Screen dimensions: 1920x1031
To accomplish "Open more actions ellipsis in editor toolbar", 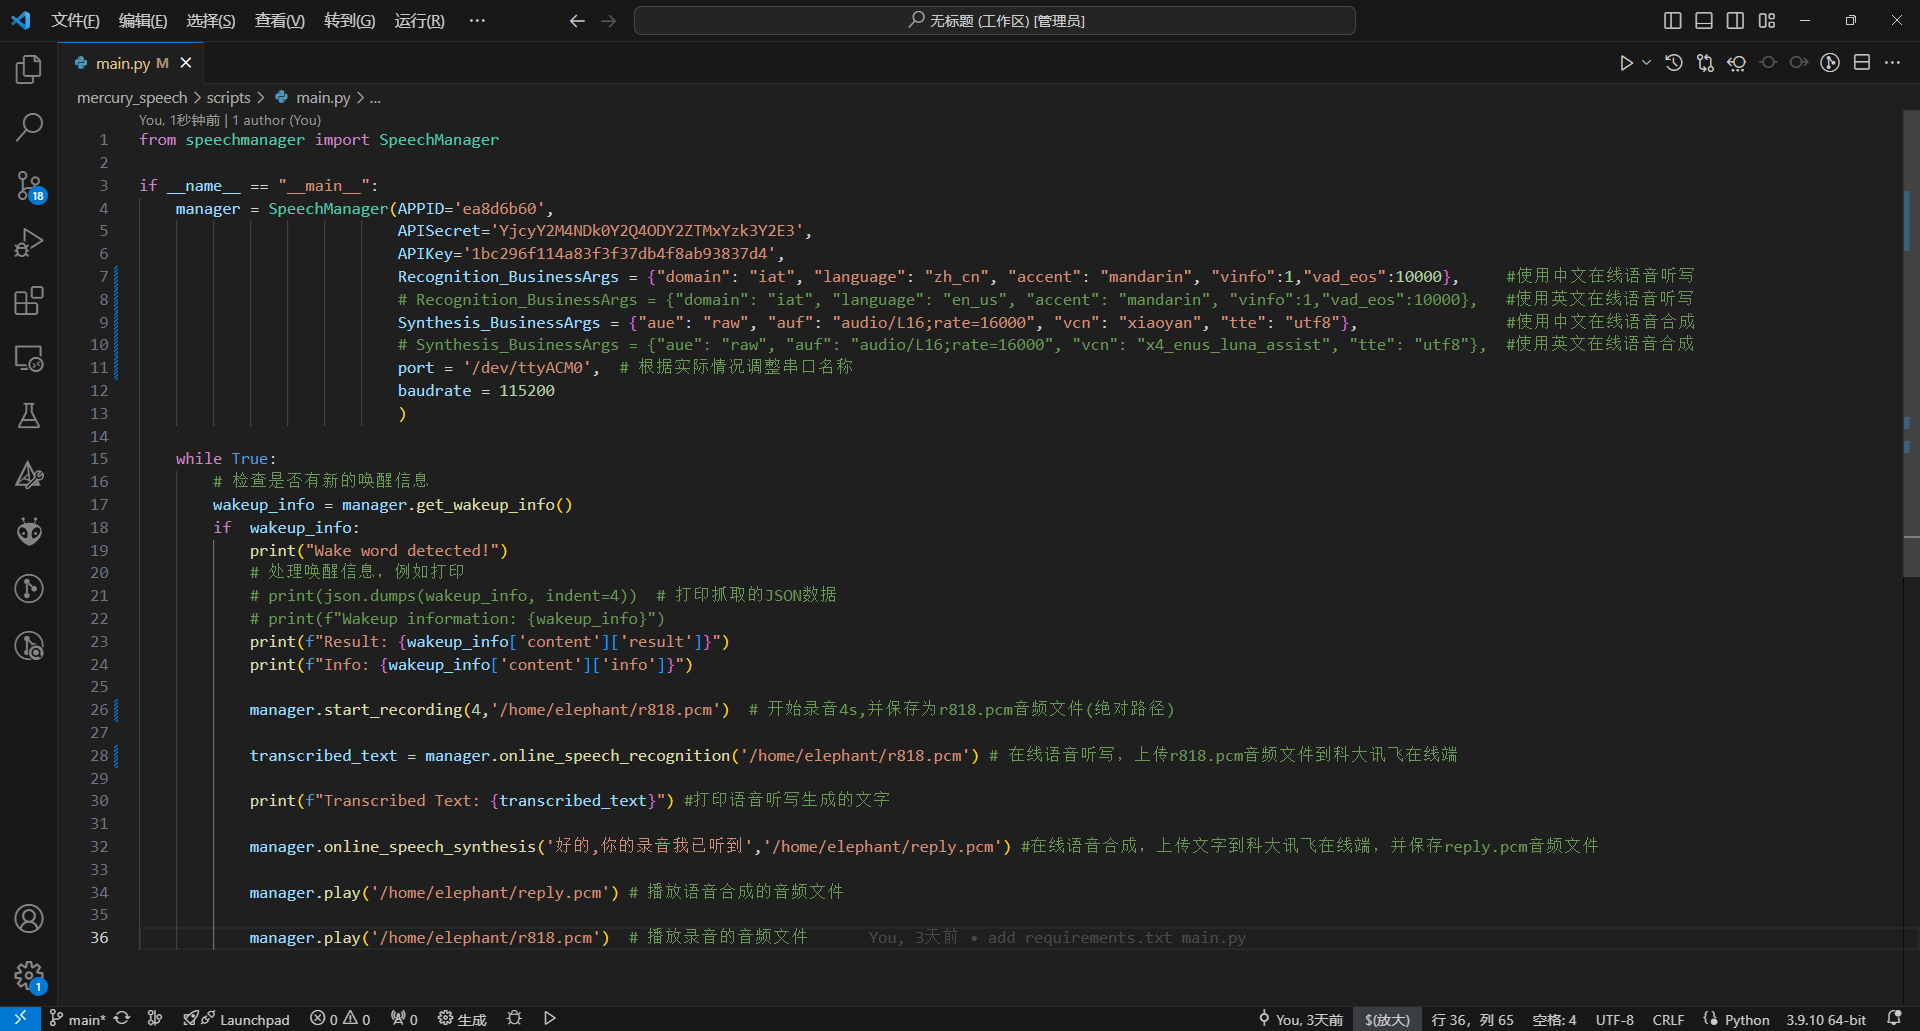I will (x=1893, y=63).
